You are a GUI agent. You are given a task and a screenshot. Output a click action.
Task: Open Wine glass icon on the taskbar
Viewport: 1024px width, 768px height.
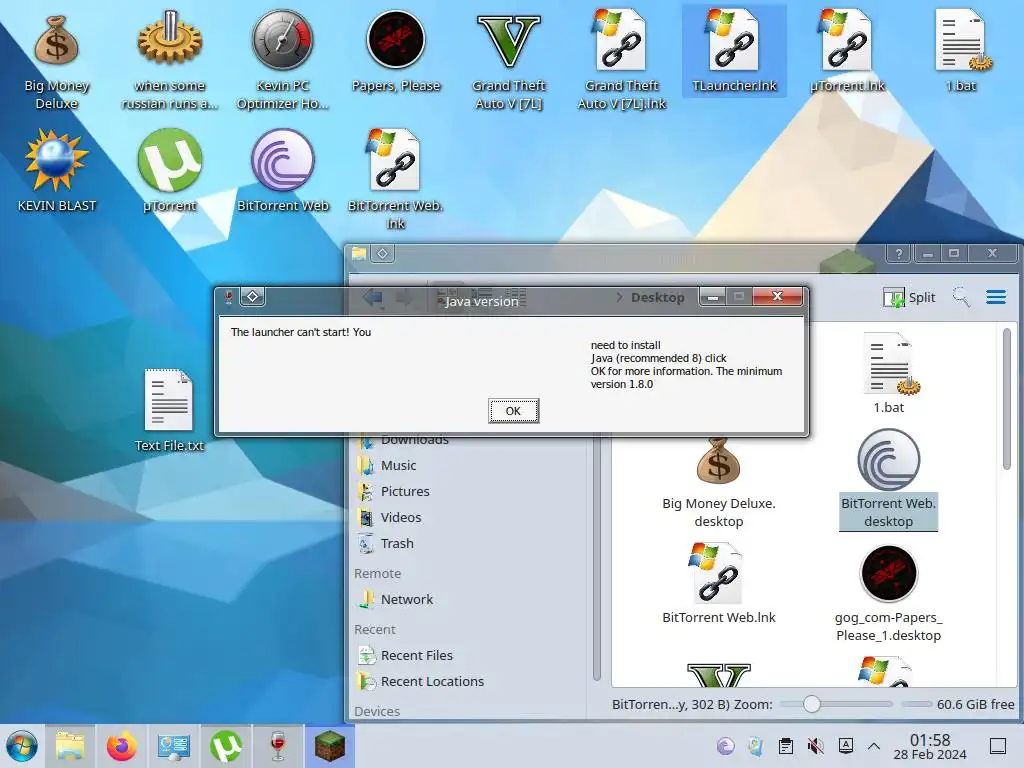point(278,746)
